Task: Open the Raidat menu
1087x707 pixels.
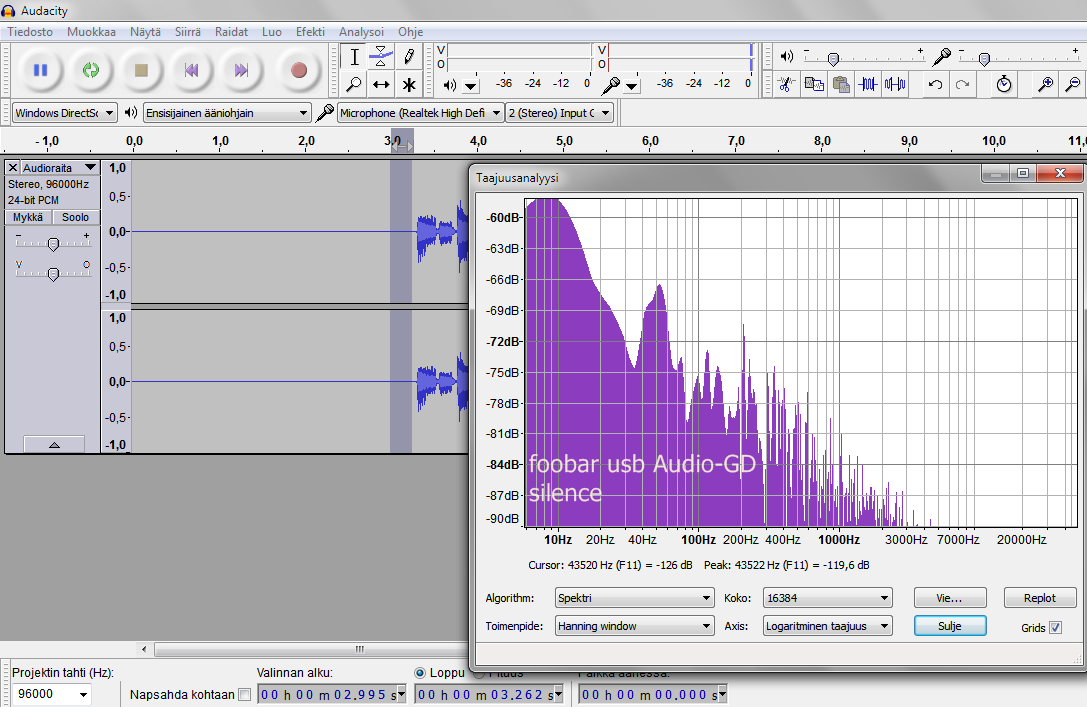Action: (x=232, y=32)
